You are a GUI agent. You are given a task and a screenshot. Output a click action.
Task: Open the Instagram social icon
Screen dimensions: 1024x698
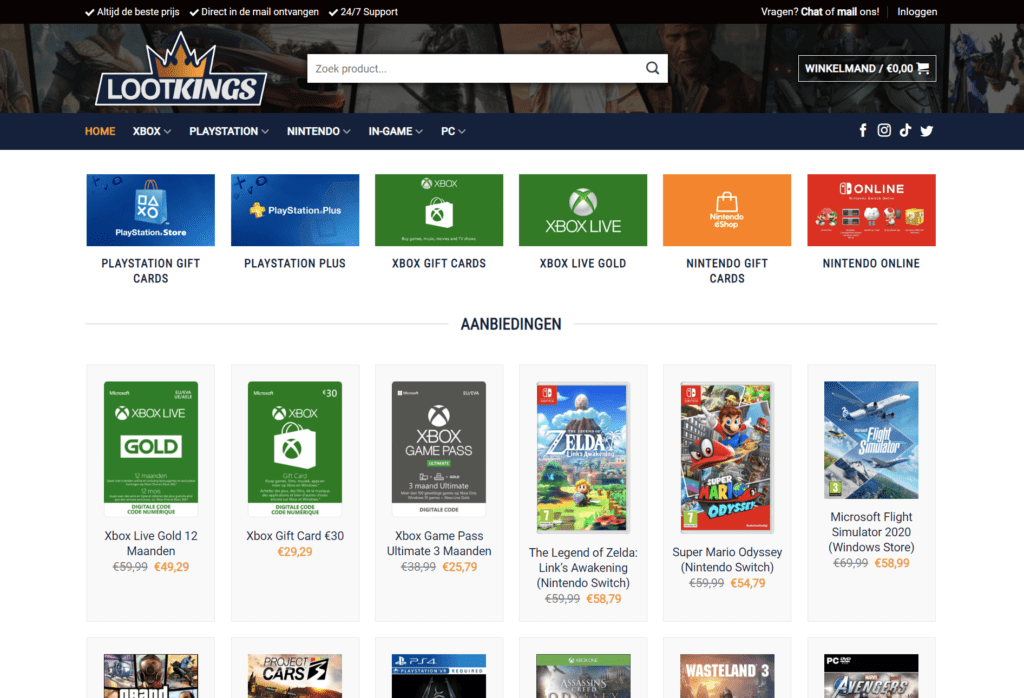884,131
